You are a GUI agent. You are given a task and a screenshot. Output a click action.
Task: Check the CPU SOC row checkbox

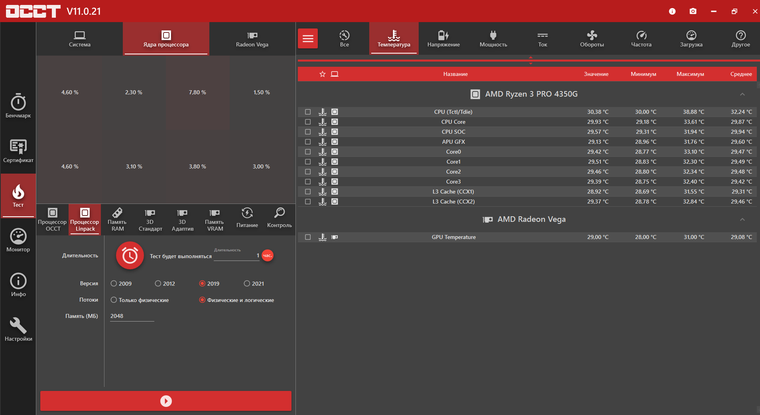(308, 132)
